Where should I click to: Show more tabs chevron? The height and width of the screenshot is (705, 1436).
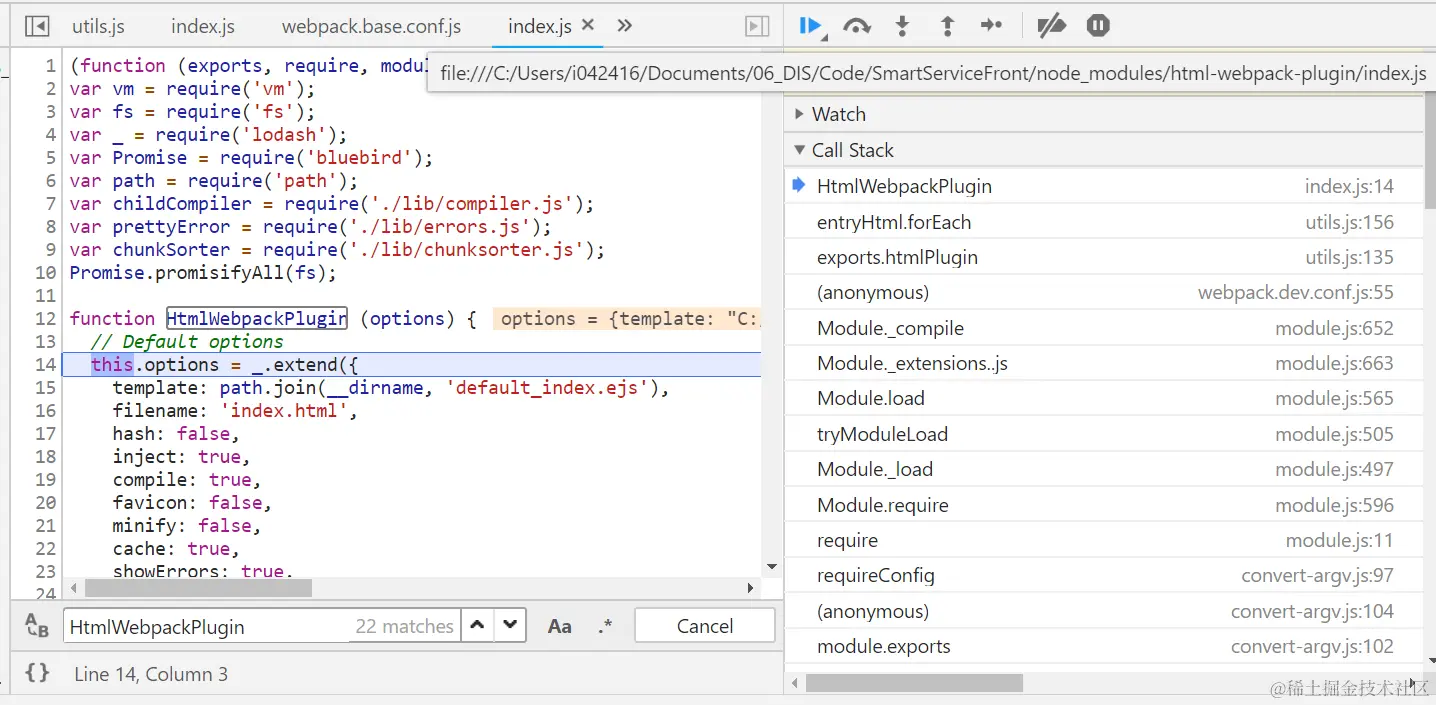click(625, 26)
